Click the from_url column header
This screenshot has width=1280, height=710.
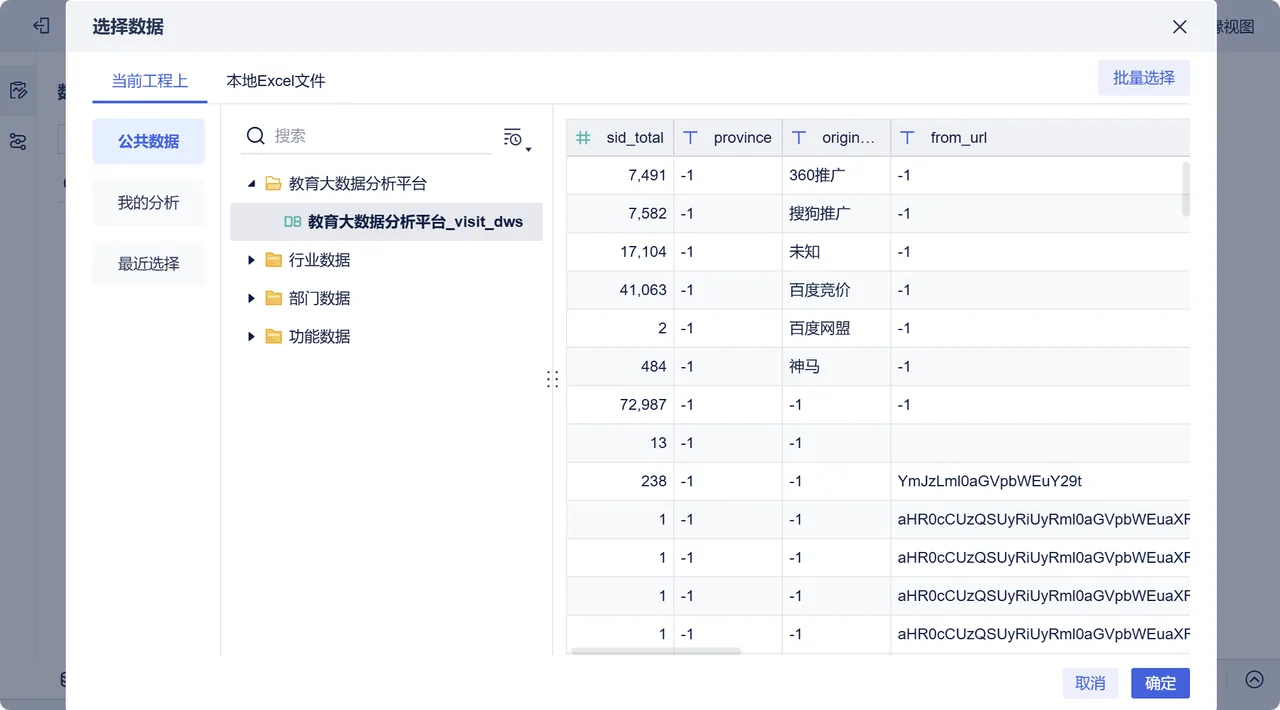click(x=1040, y=138)
